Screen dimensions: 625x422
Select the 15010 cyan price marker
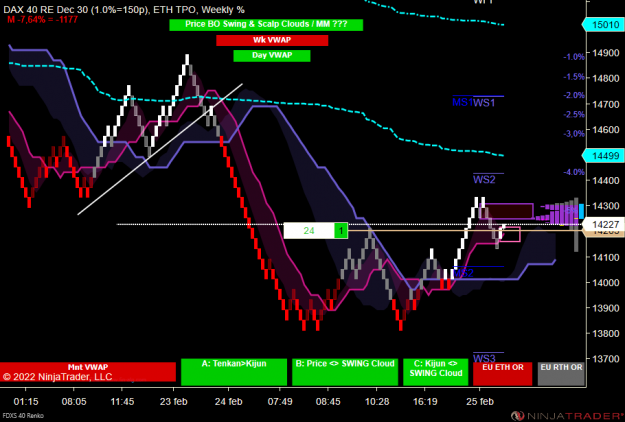pyautogui.click(x=603, y=25)
